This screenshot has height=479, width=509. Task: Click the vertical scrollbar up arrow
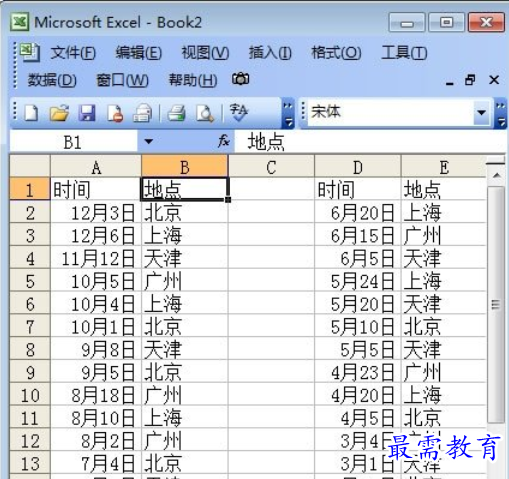pyautogui.click(x=497, y=175)
